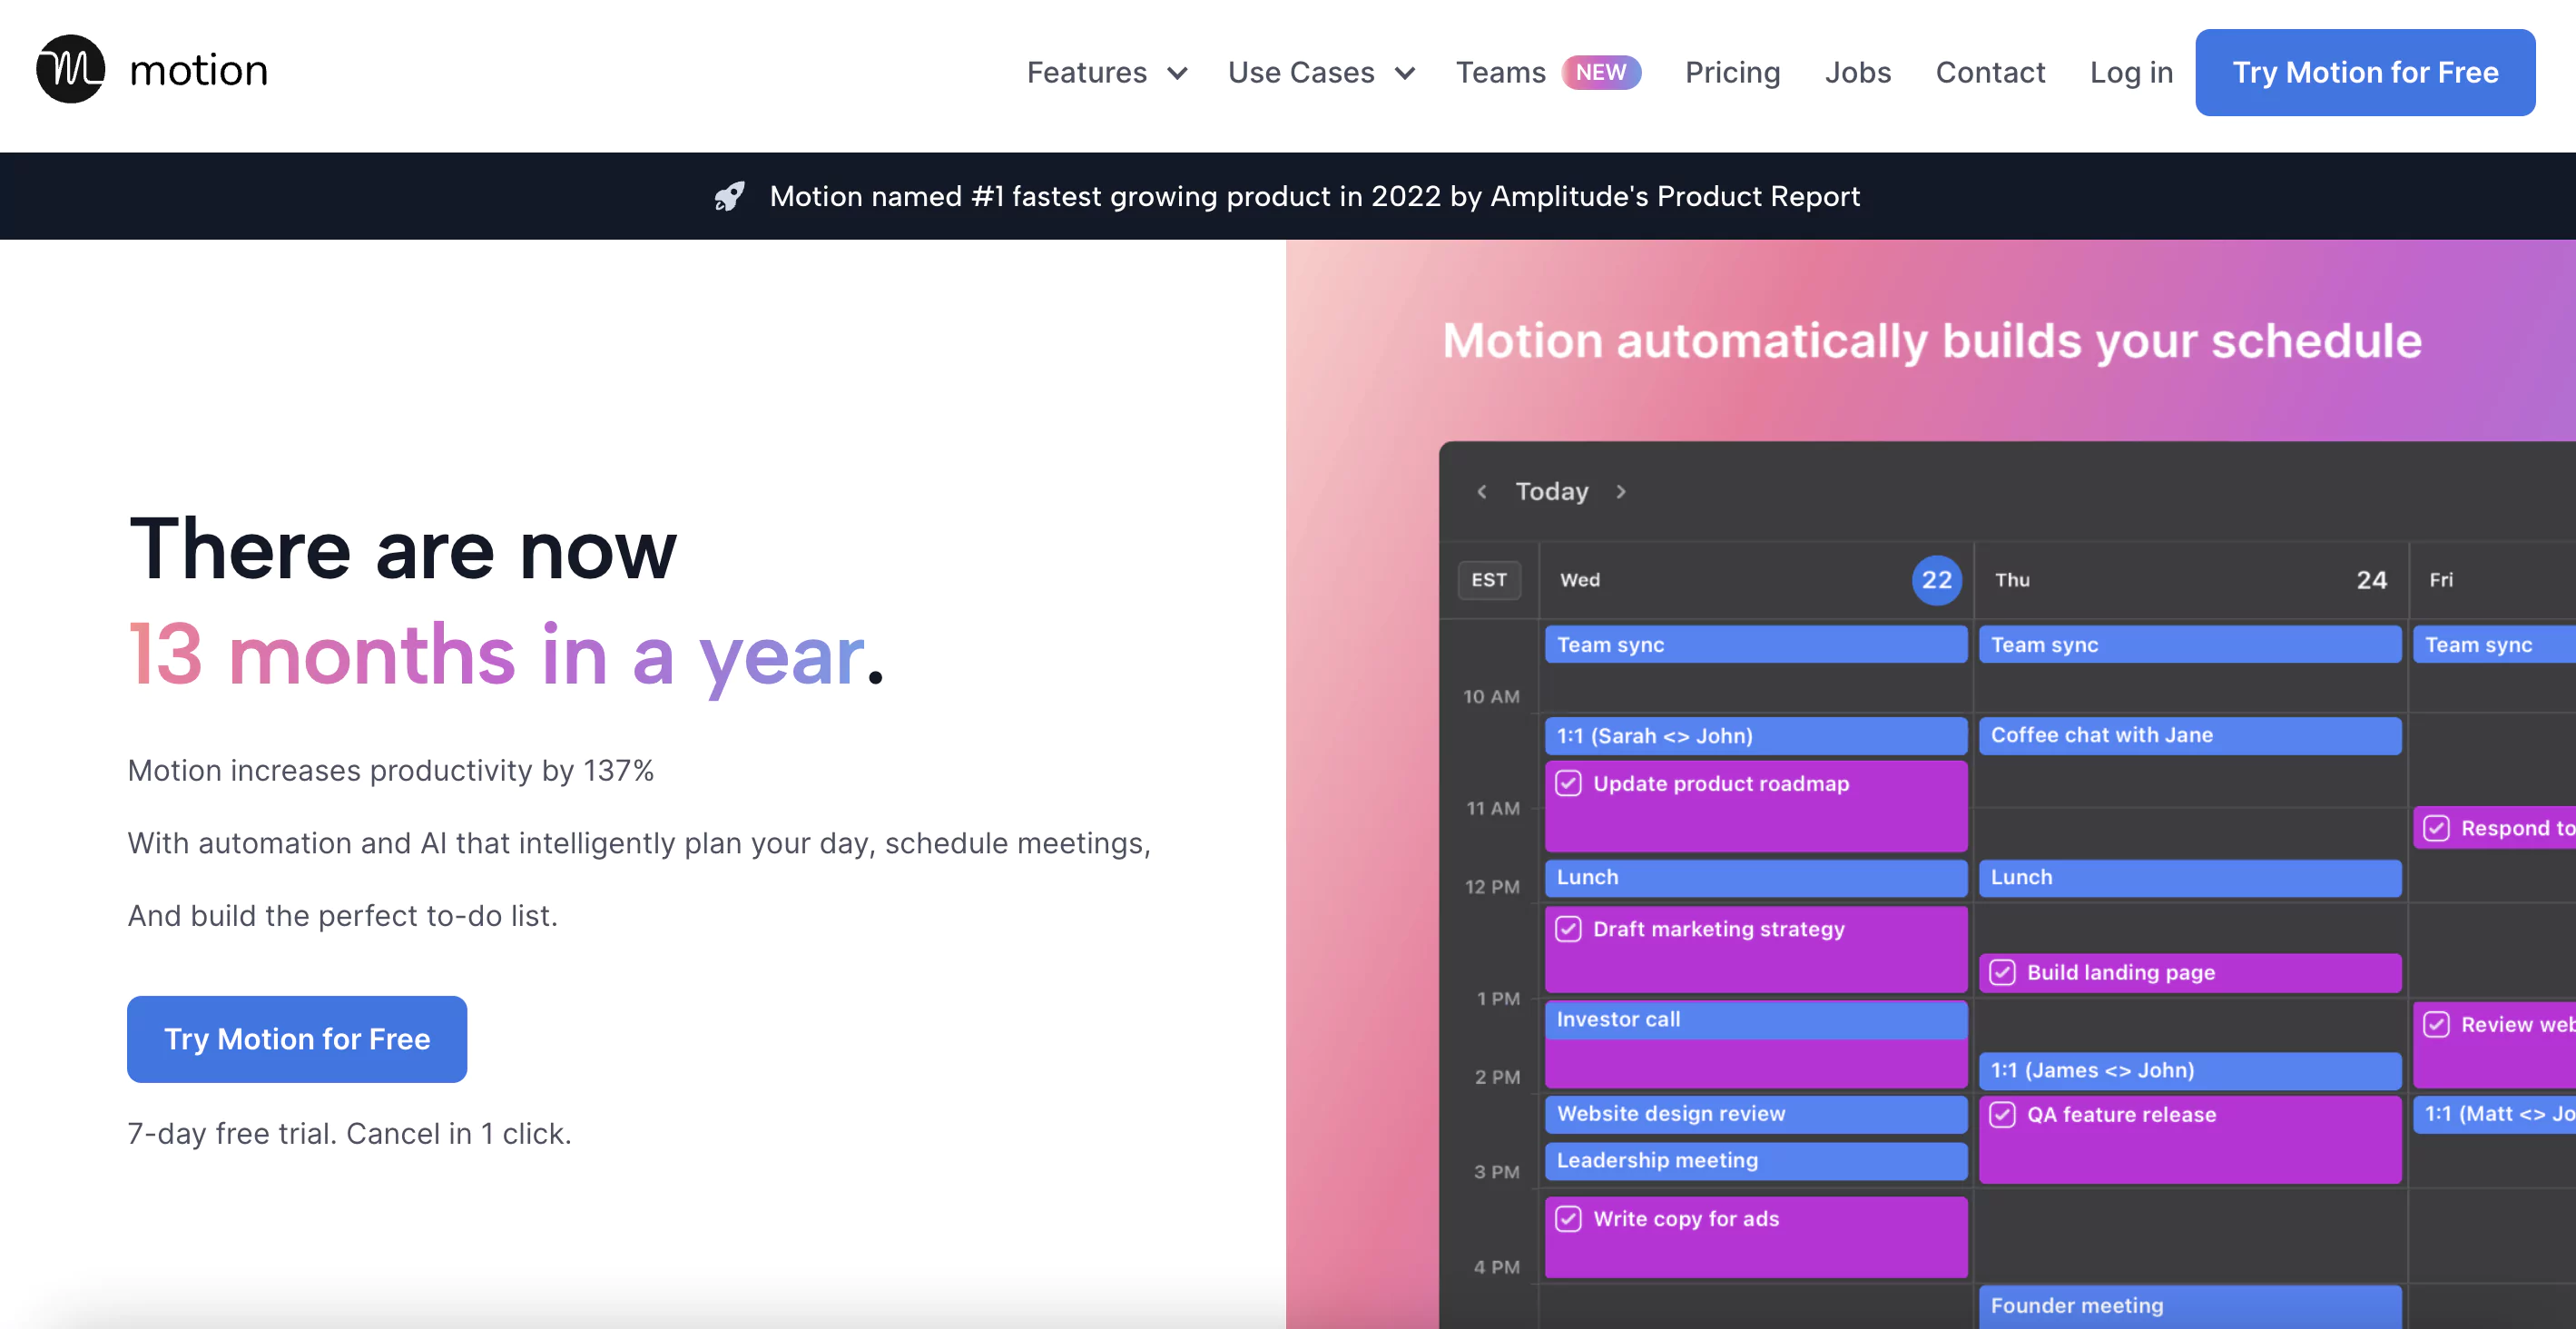Check off Review web task on Friday
This screenshot has width=2576, height=1329.
pos(2436,1024)
